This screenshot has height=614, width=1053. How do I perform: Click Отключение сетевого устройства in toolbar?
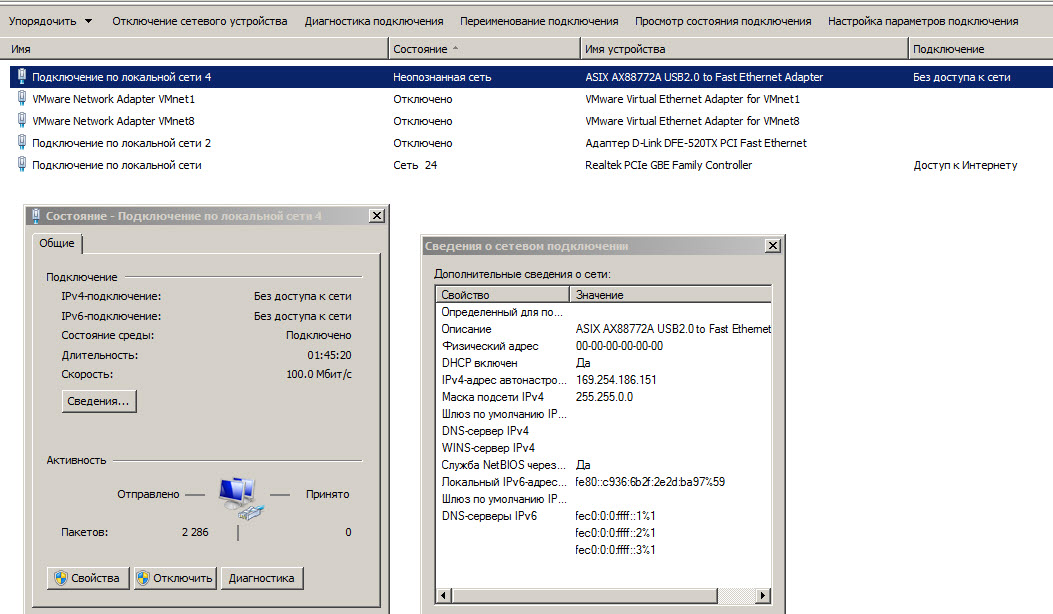[x=199, y=21]
